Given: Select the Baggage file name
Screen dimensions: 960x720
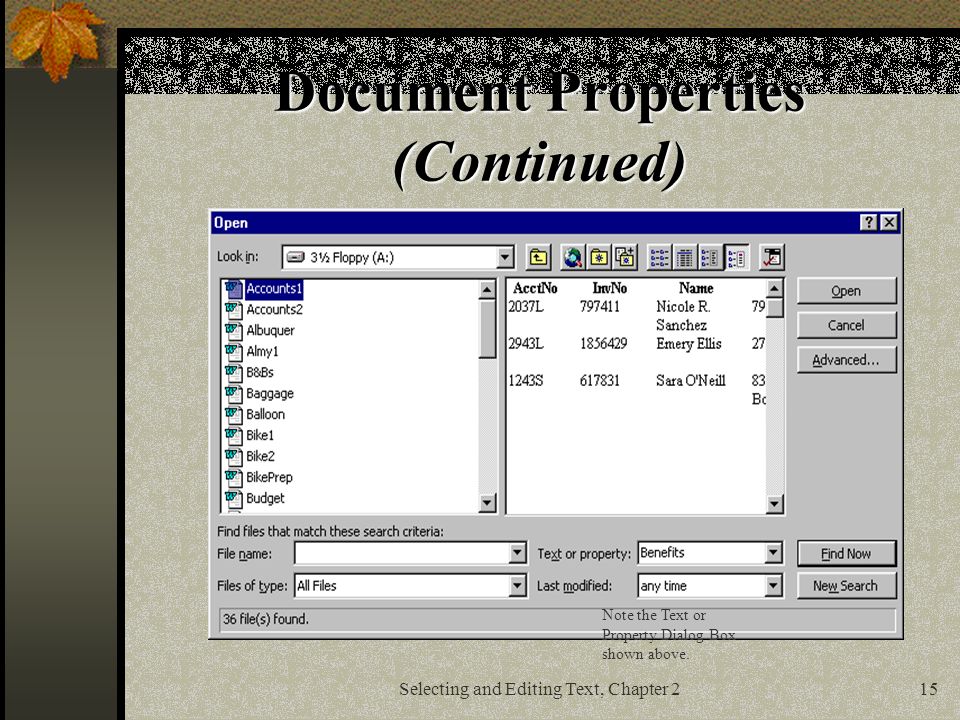Looking at the screenshot, I should pos(270,394).
